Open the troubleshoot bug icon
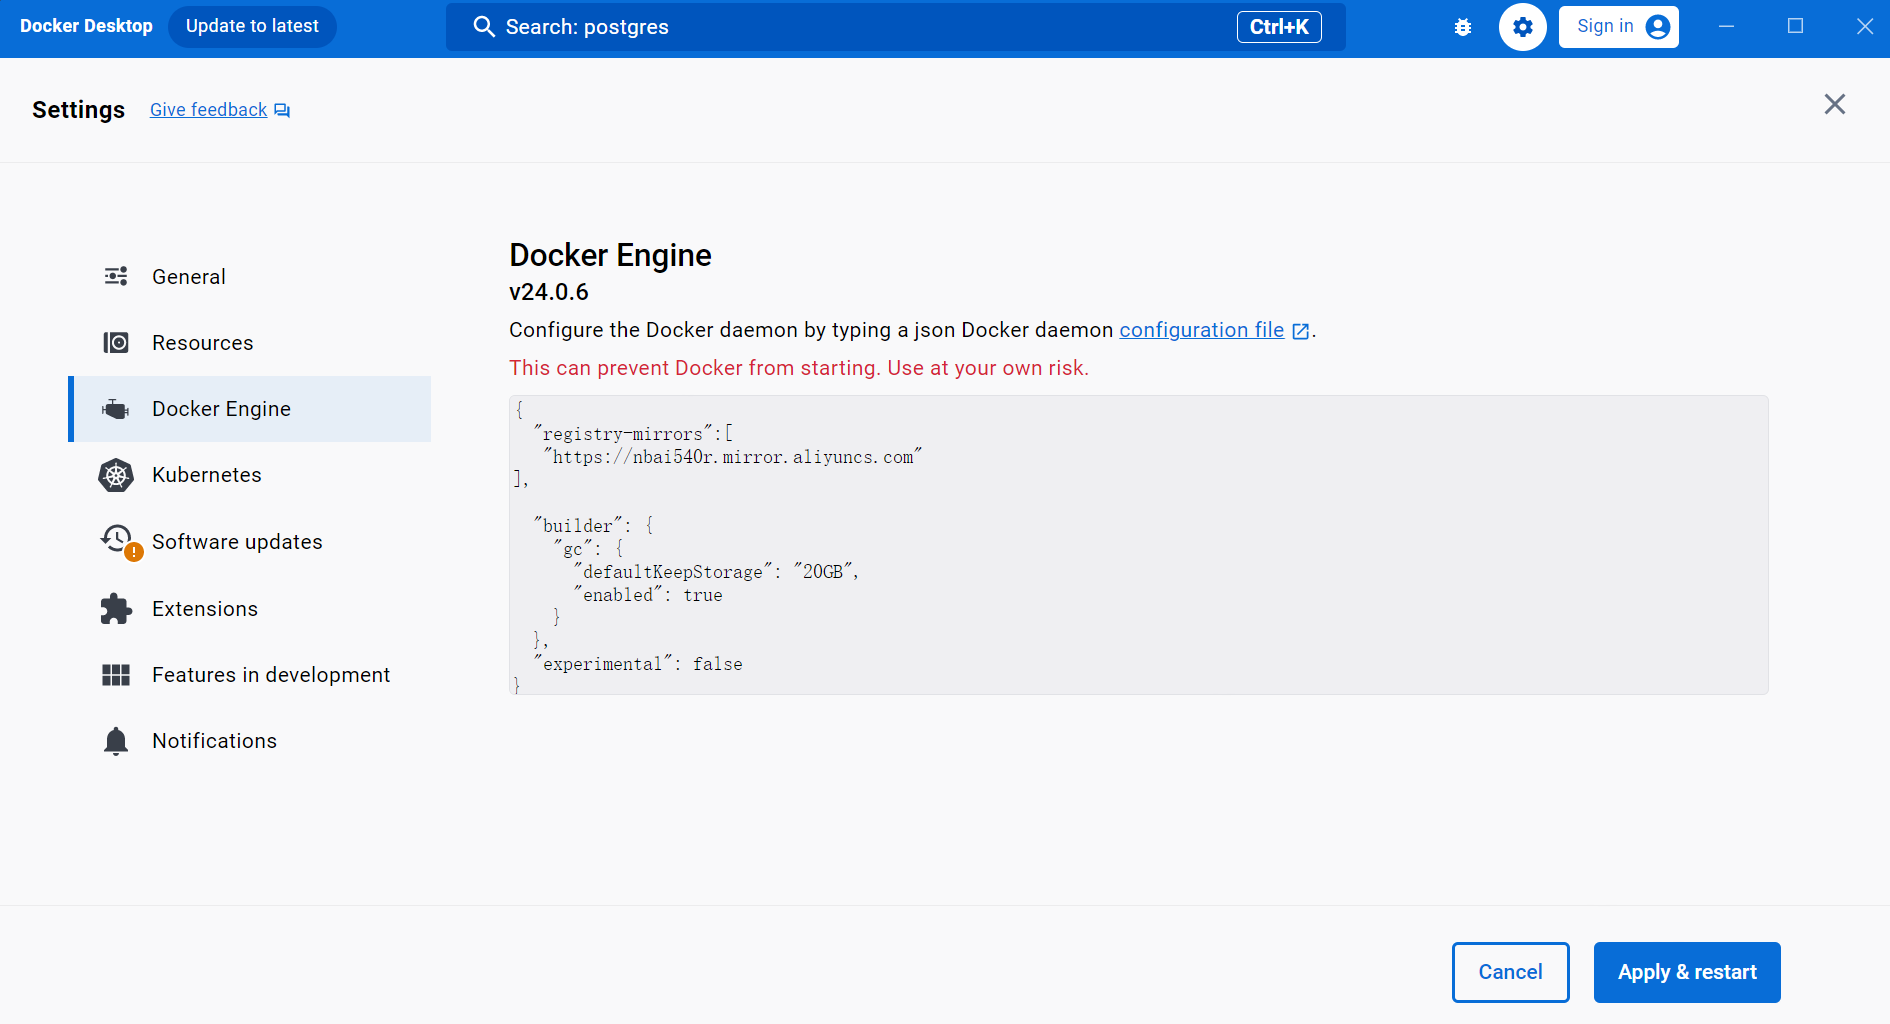This screenshot has width=1890, height=1024. click(1463, 27)
